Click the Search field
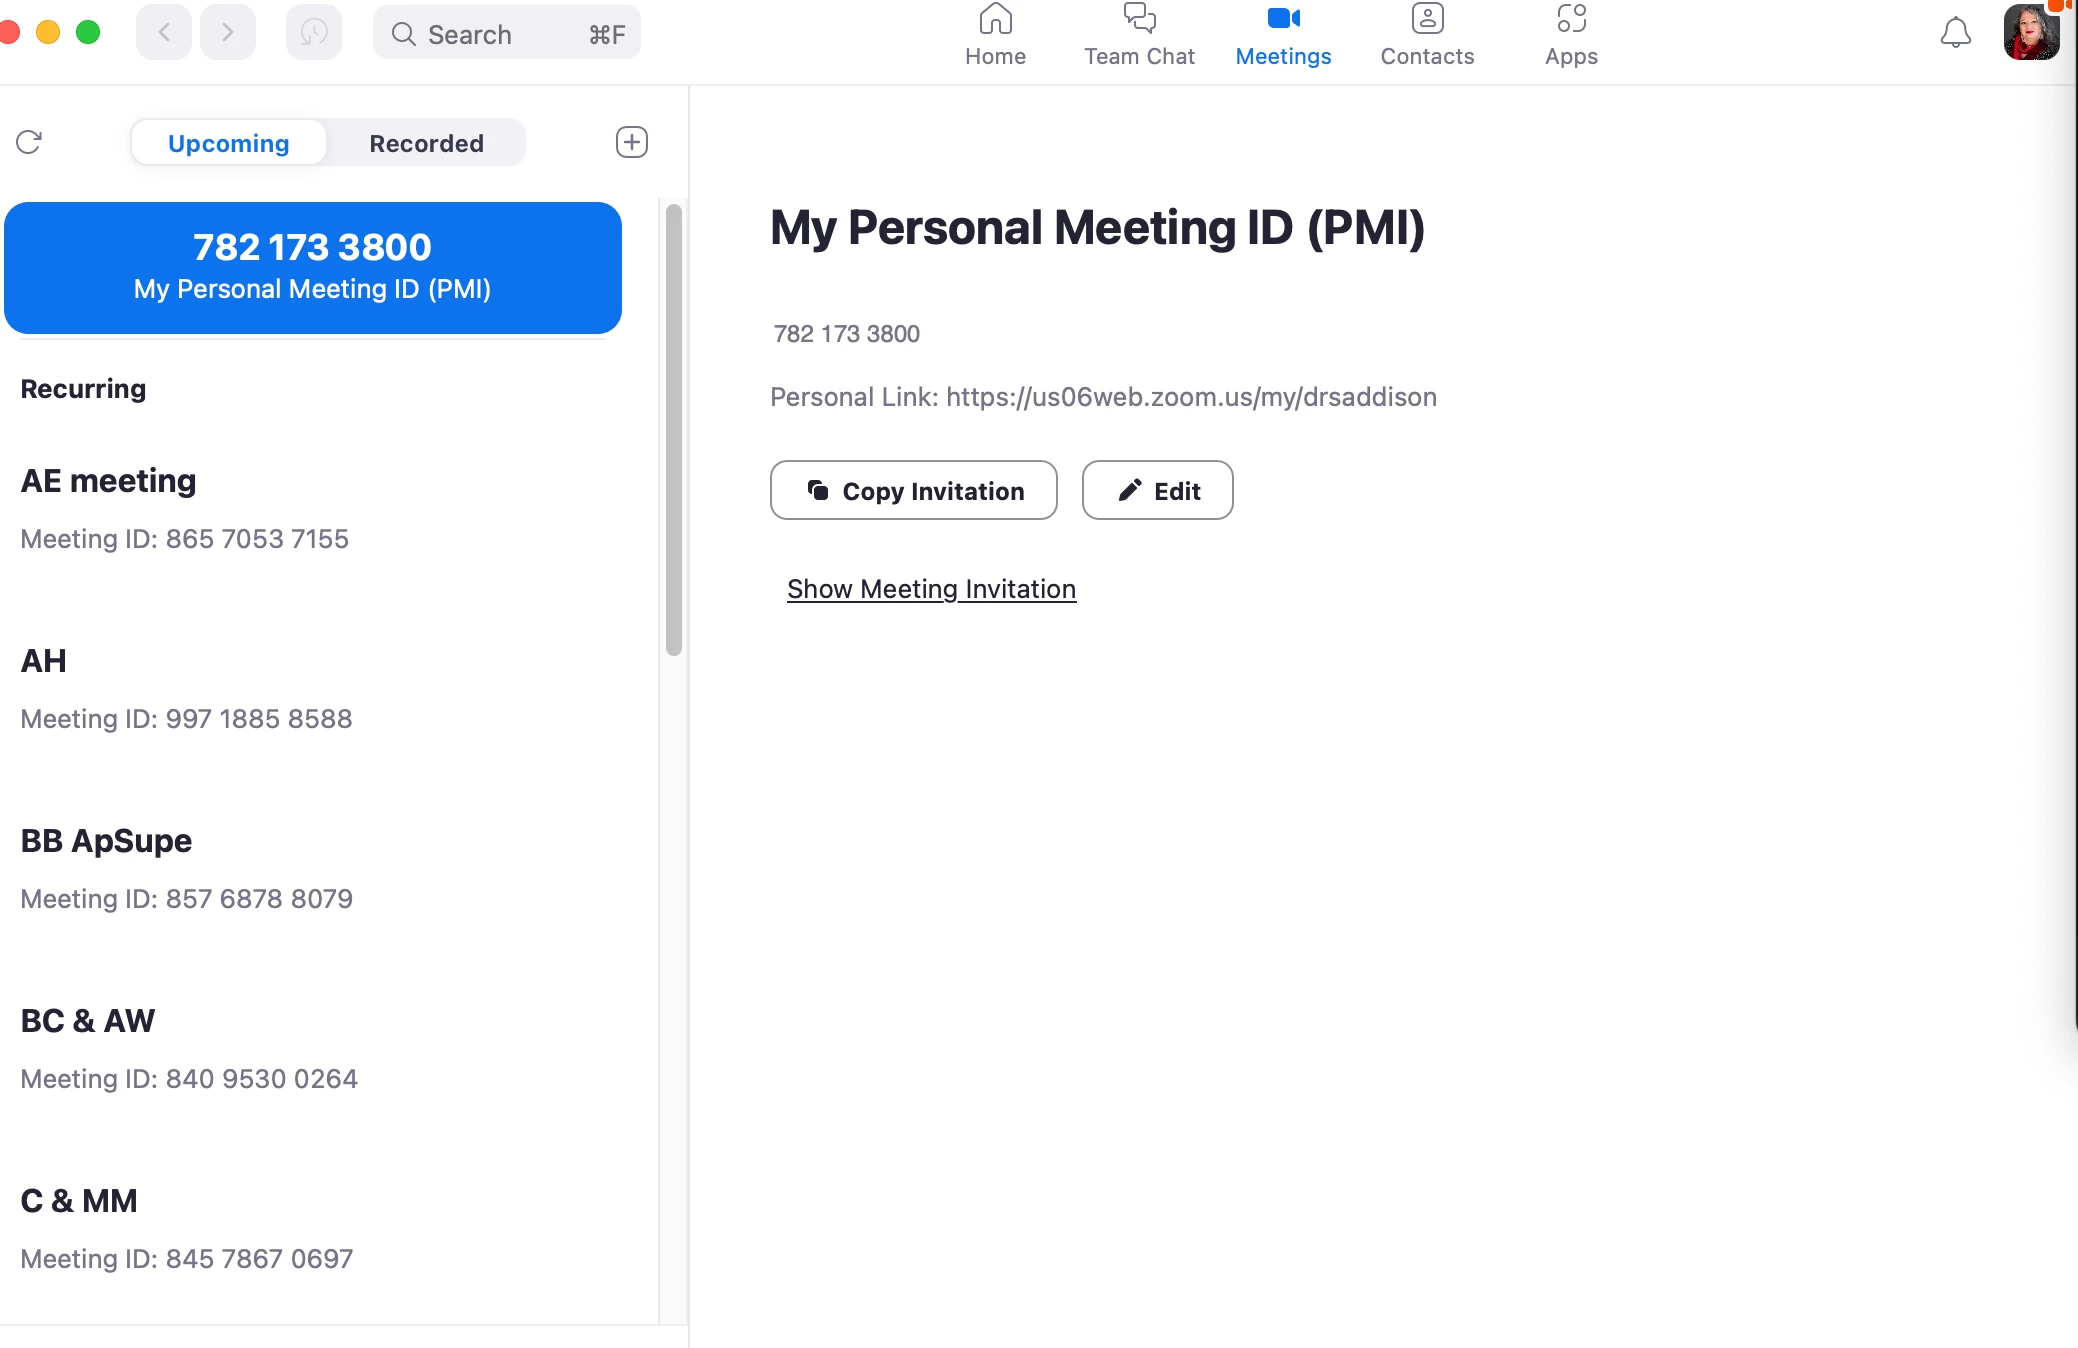This screenshot has height=1348, width=2078. point(506,34)
